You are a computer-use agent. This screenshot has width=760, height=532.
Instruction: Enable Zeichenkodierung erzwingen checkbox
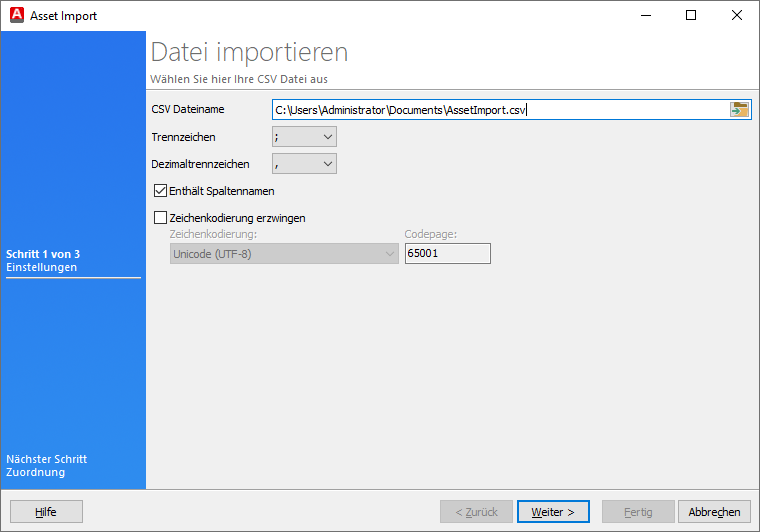(160, 218)
